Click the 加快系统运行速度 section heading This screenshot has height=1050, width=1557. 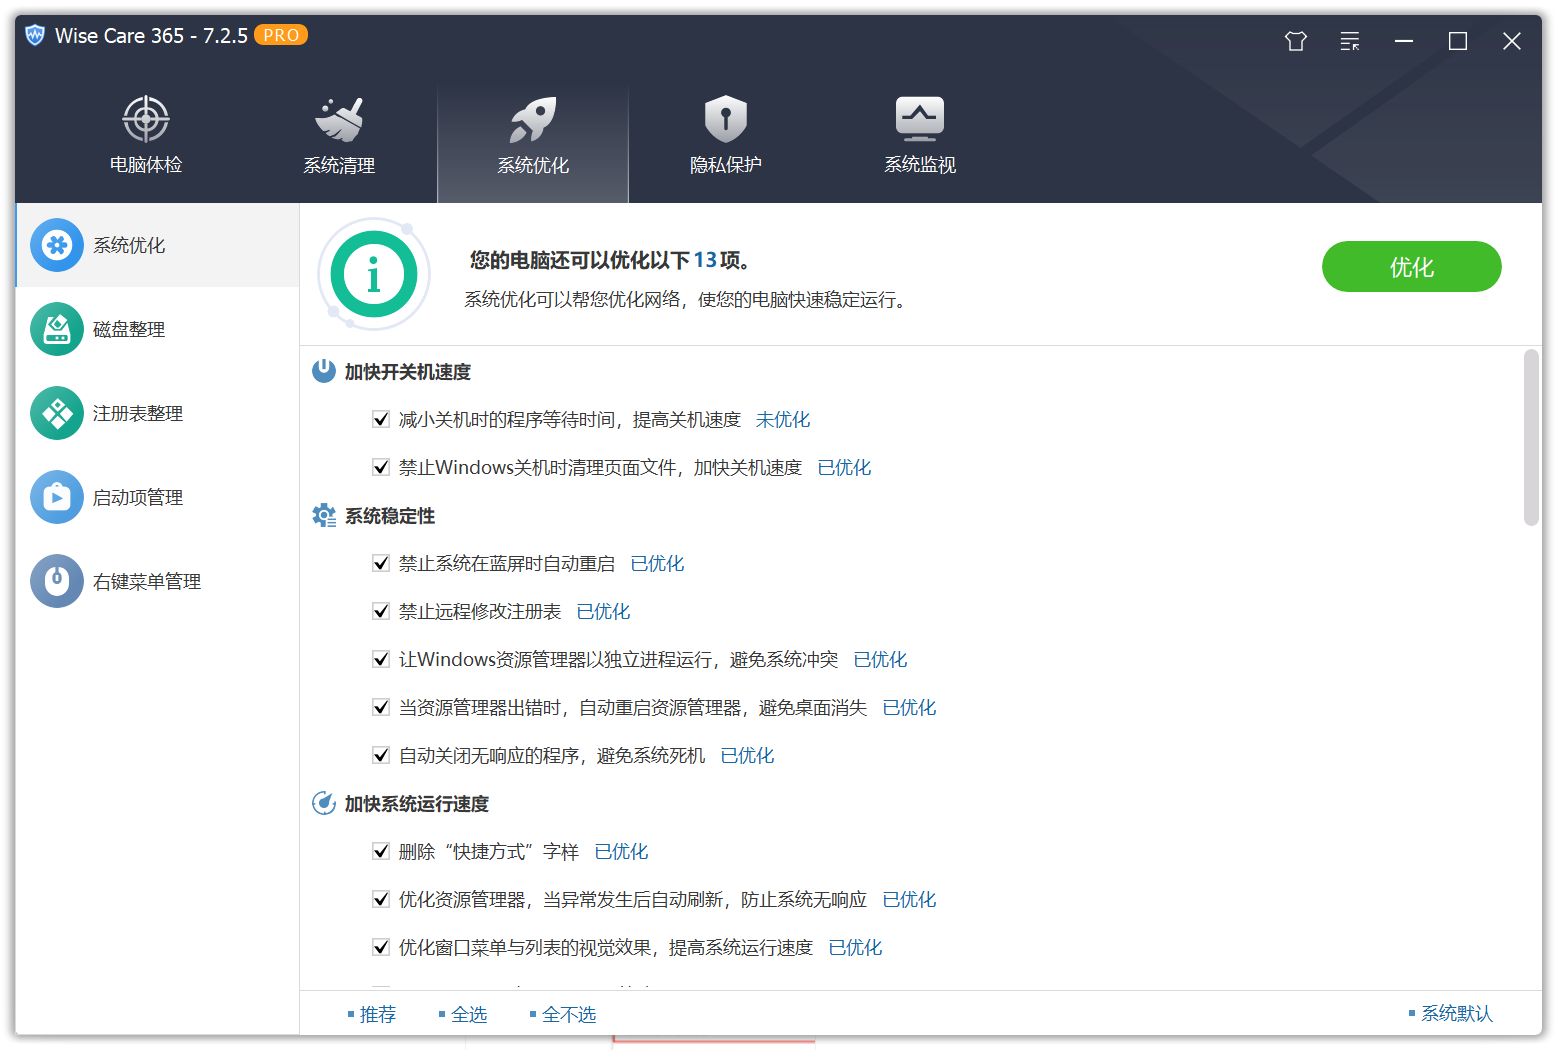[x=417, y=804]
